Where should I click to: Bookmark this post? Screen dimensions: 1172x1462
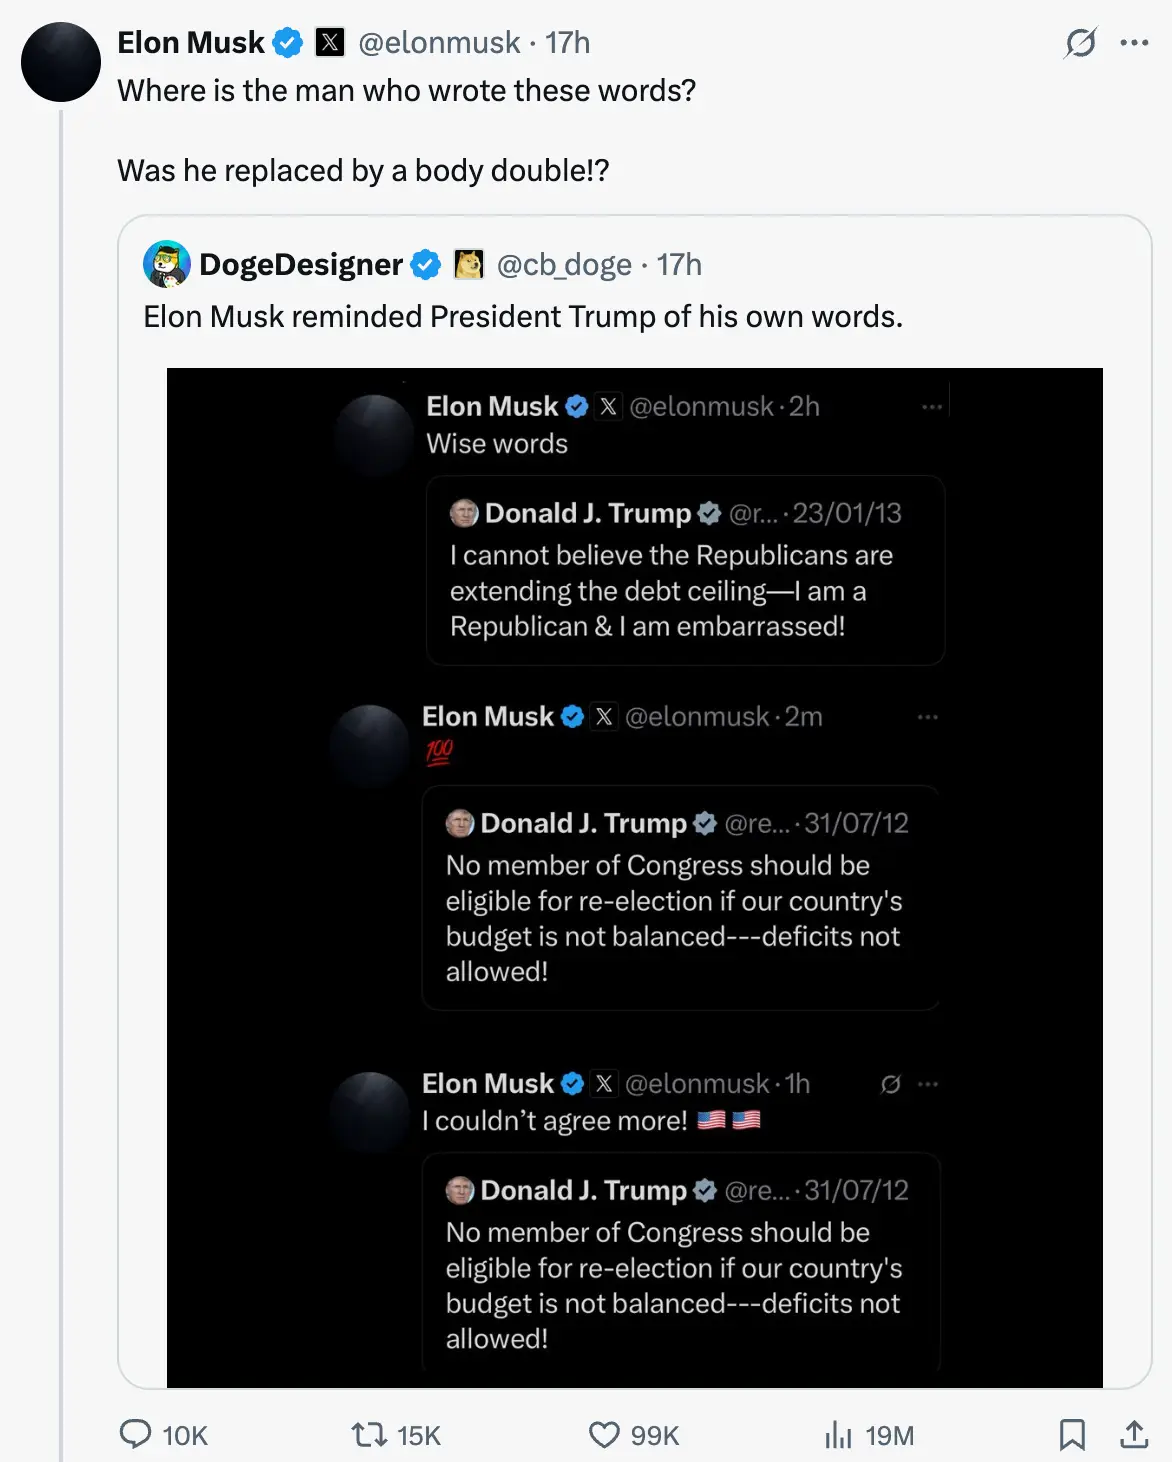pos(1072,1434)
